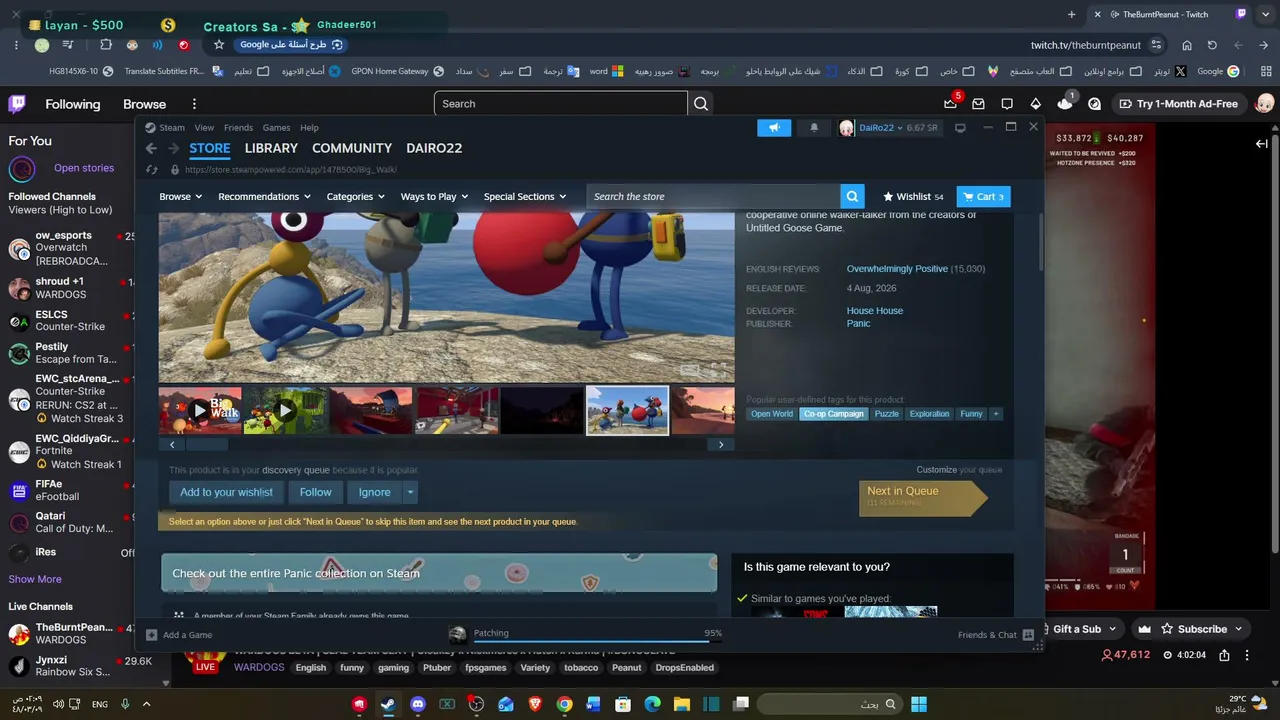The height and width of the screenshot is (720, 1280).
Task: Click the Steam back navigation arrow
Action: [151, 148]
